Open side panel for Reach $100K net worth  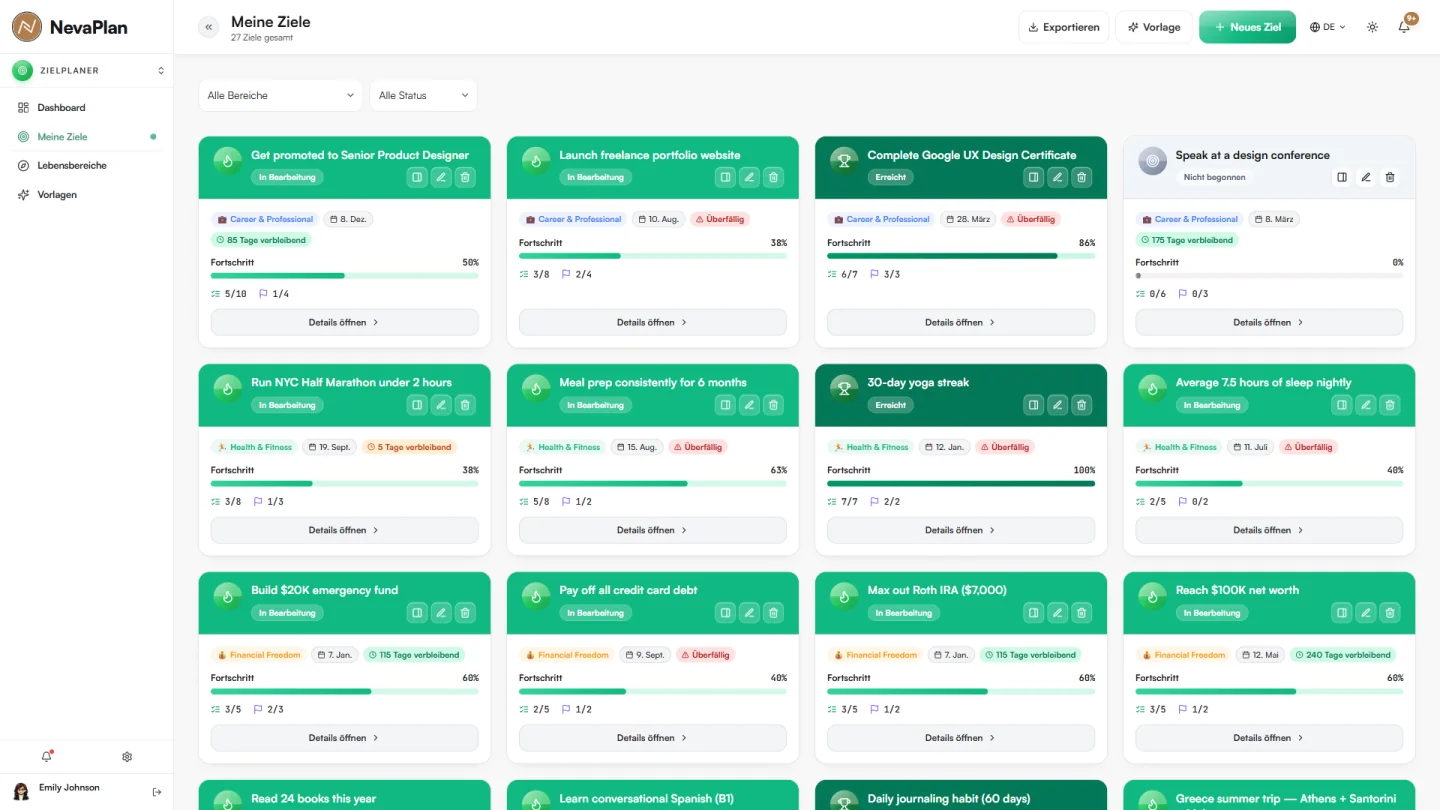coord(1341,613)
